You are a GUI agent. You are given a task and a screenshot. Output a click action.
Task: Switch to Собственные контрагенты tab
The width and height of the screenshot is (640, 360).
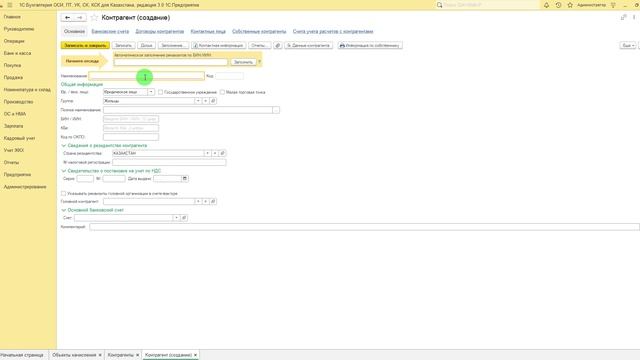pyautogui.click(x=259, y=31)
